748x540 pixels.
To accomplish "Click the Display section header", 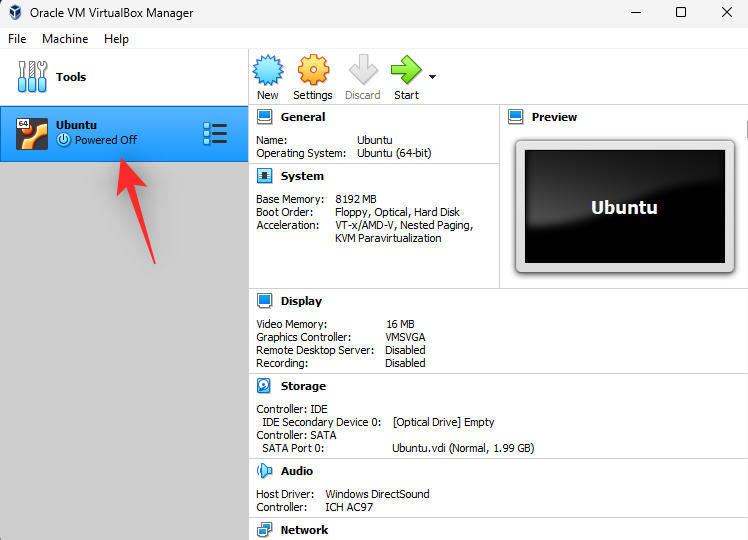I will pyautogui.click(x=301, y=301).
